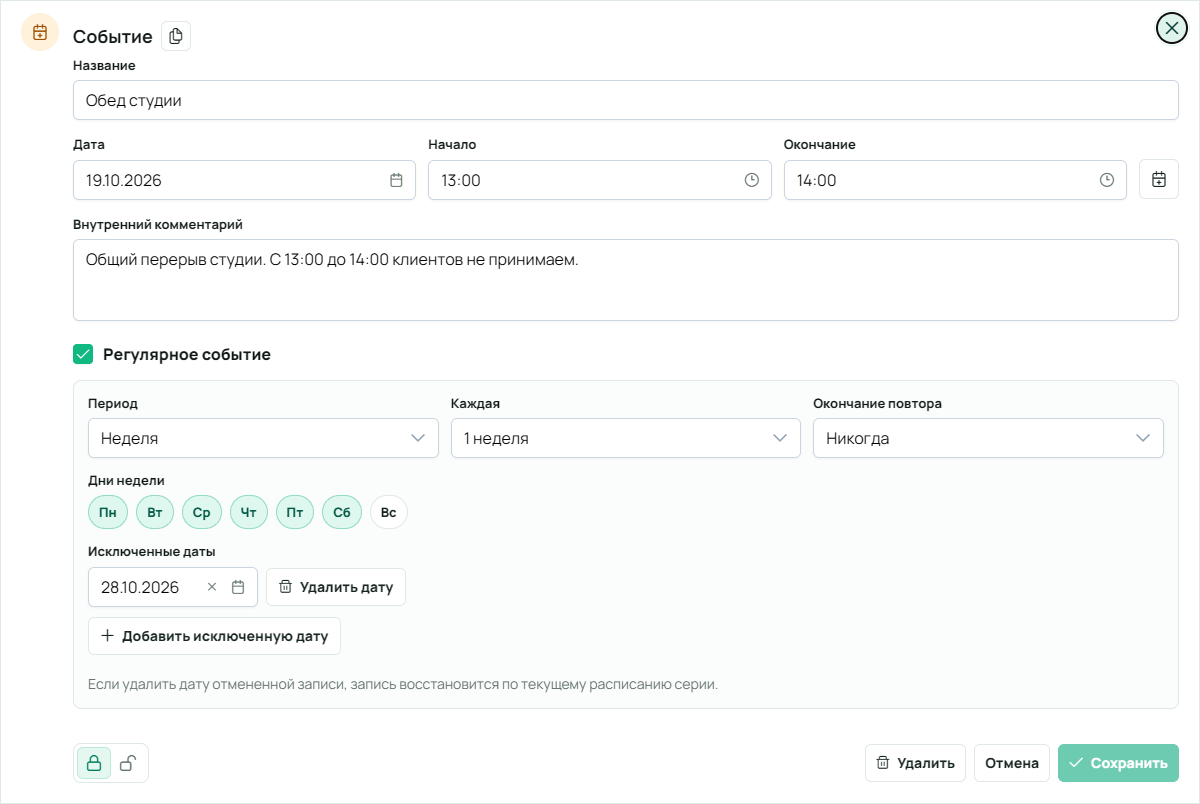This screenshot has width=1200, height=804.
Task: Clear excluded date 28.10.2026 with x icon
Action: pyautogui.click(x=212, y=587)
